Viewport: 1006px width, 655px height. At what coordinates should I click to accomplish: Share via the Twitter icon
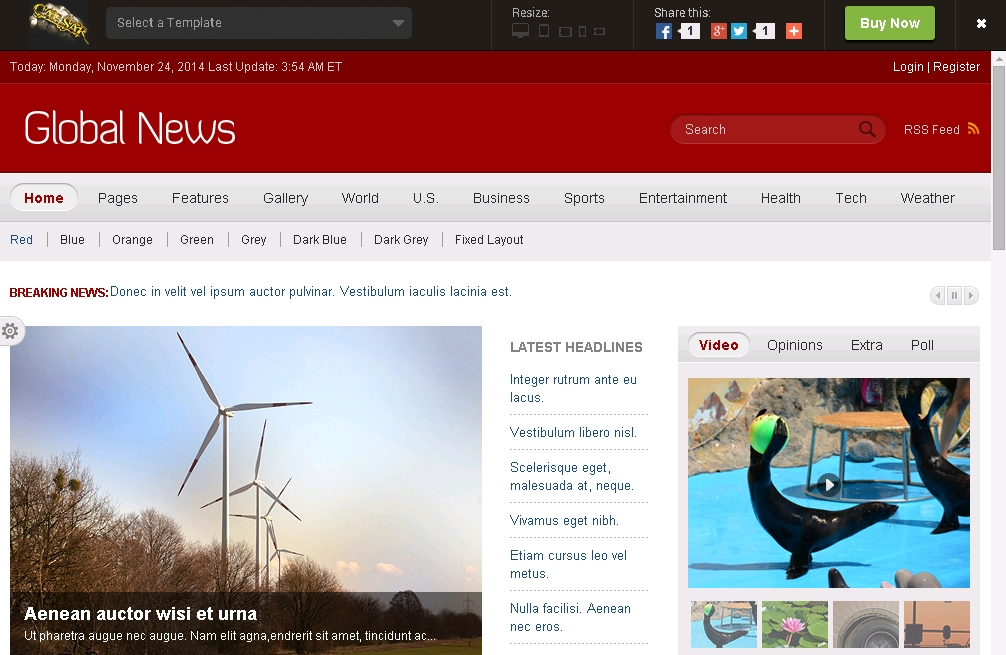coord(739,31)
